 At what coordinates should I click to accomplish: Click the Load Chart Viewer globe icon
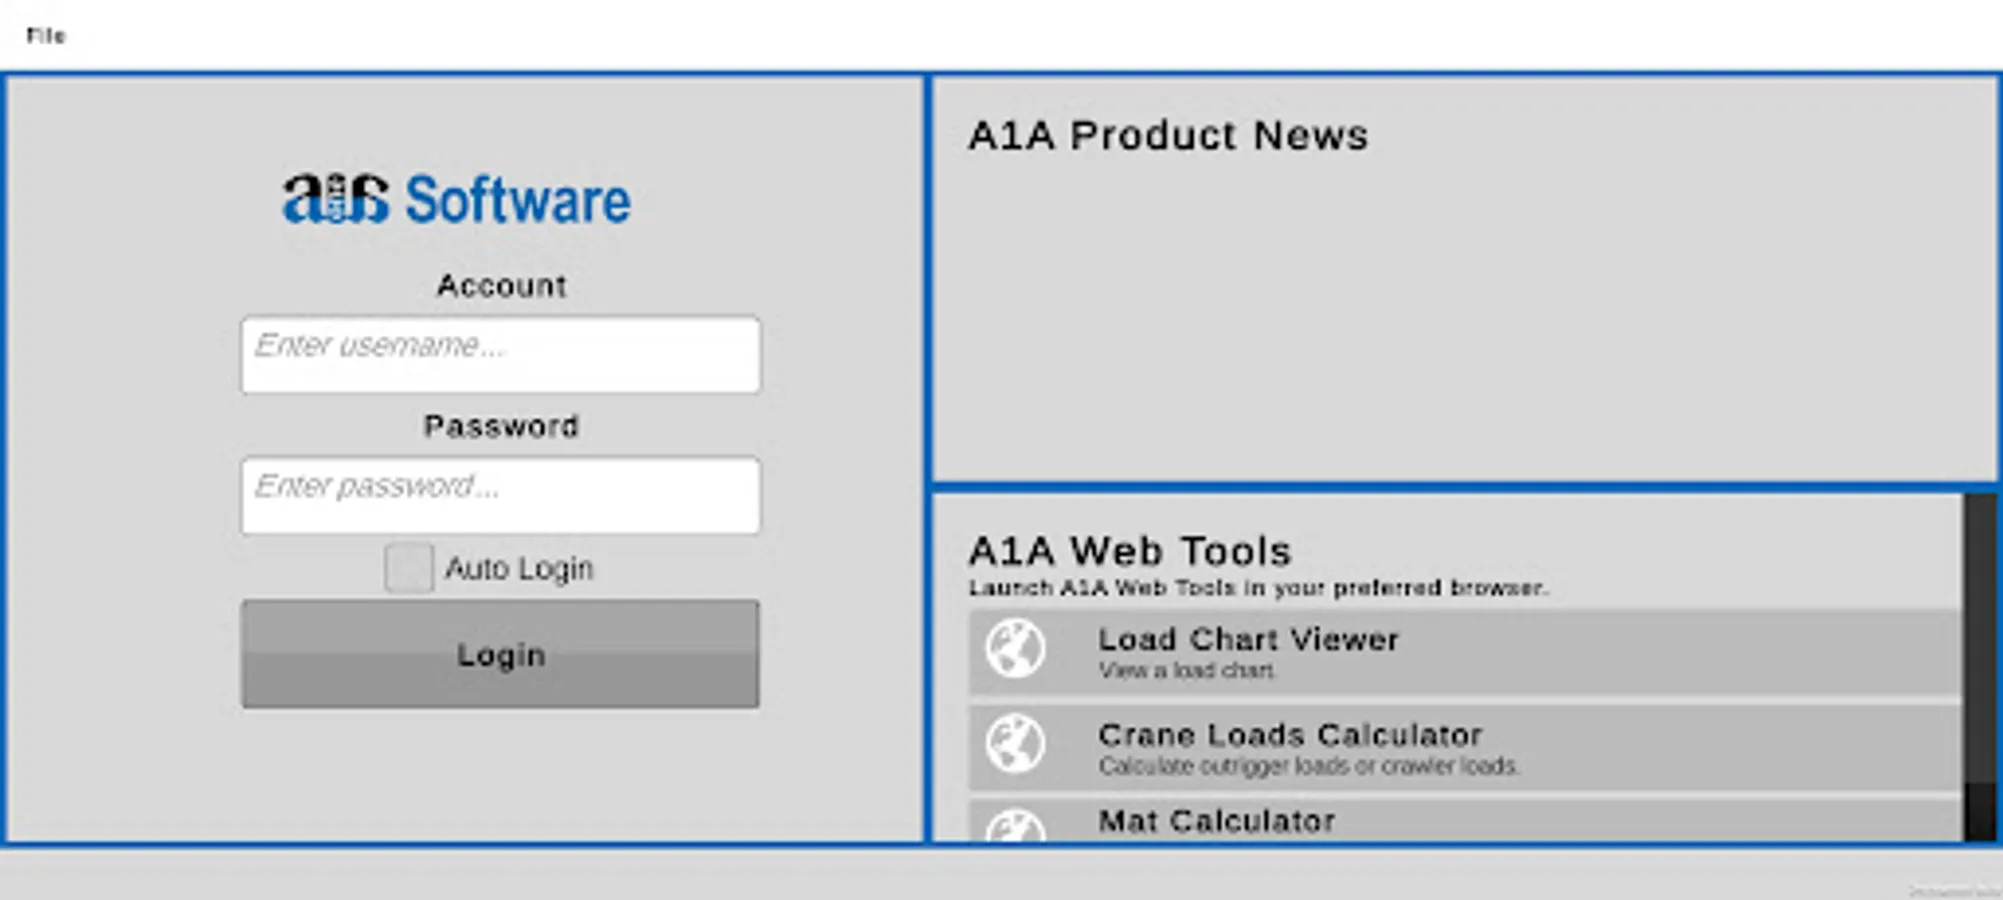(x=1015, y=649)
